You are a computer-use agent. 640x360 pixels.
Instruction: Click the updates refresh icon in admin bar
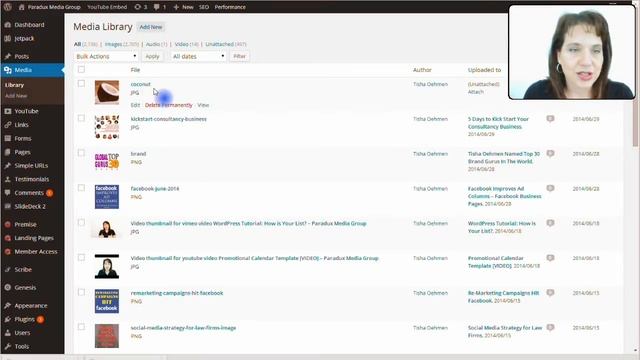pyautogui.click(x=138, y=7)
